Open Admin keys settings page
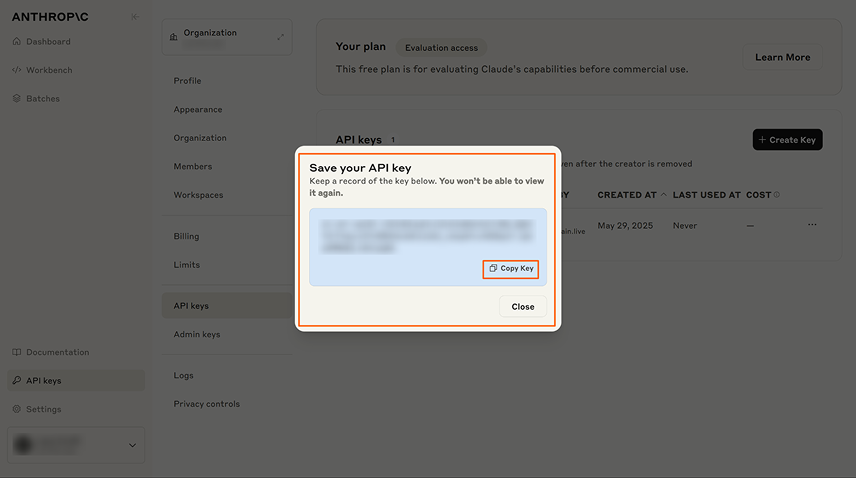The image size is (856, 478). [x=197, y=334]
